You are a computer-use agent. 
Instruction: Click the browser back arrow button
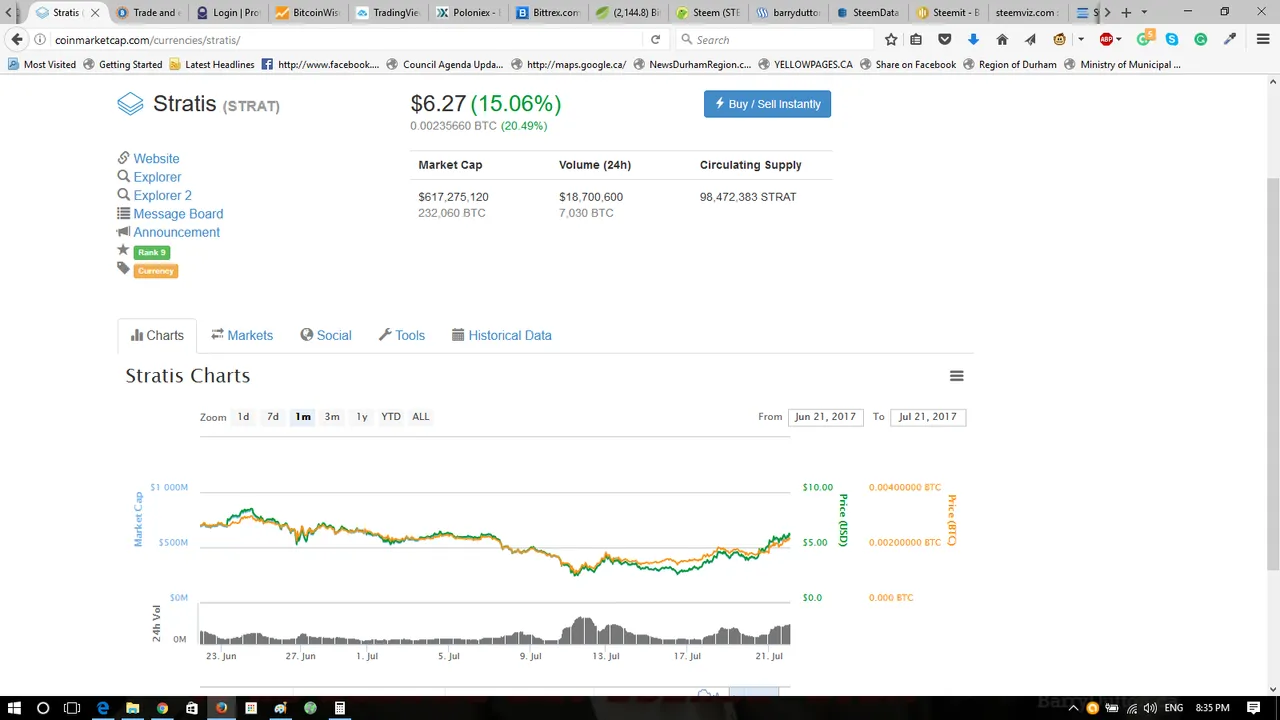(17, 40)
